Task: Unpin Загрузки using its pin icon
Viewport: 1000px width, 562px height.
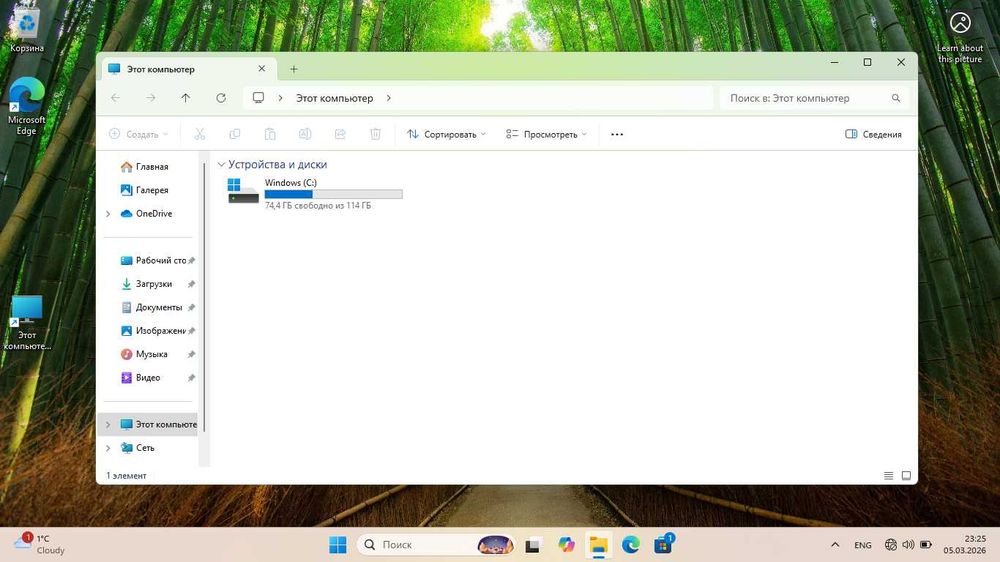Action: [x=191, y=284]
